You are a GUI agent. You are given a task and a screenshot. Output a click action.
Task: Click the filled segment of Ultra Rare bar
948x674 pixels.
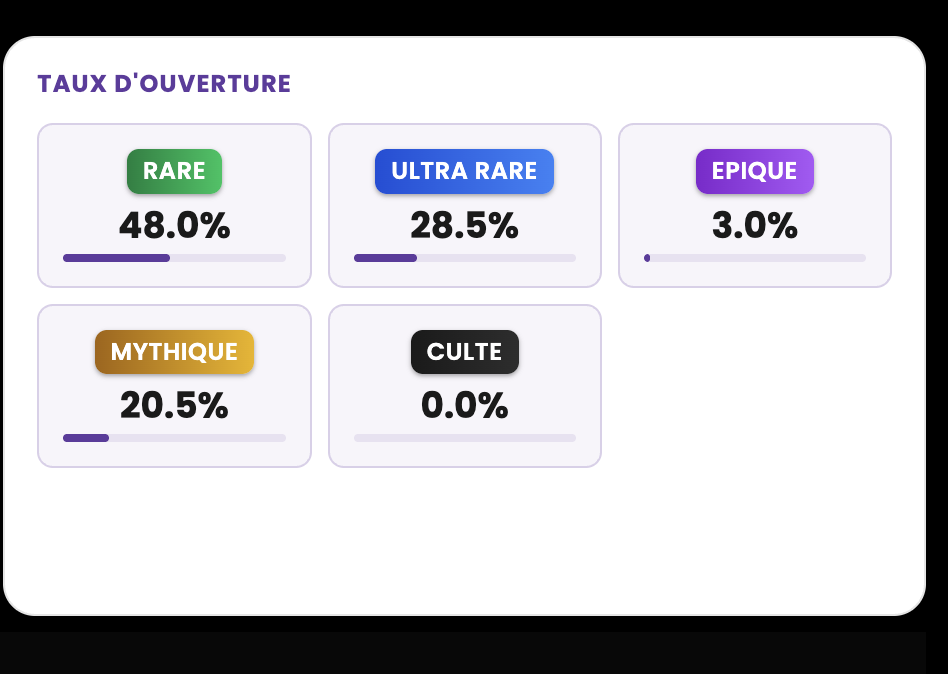point(385,258)
